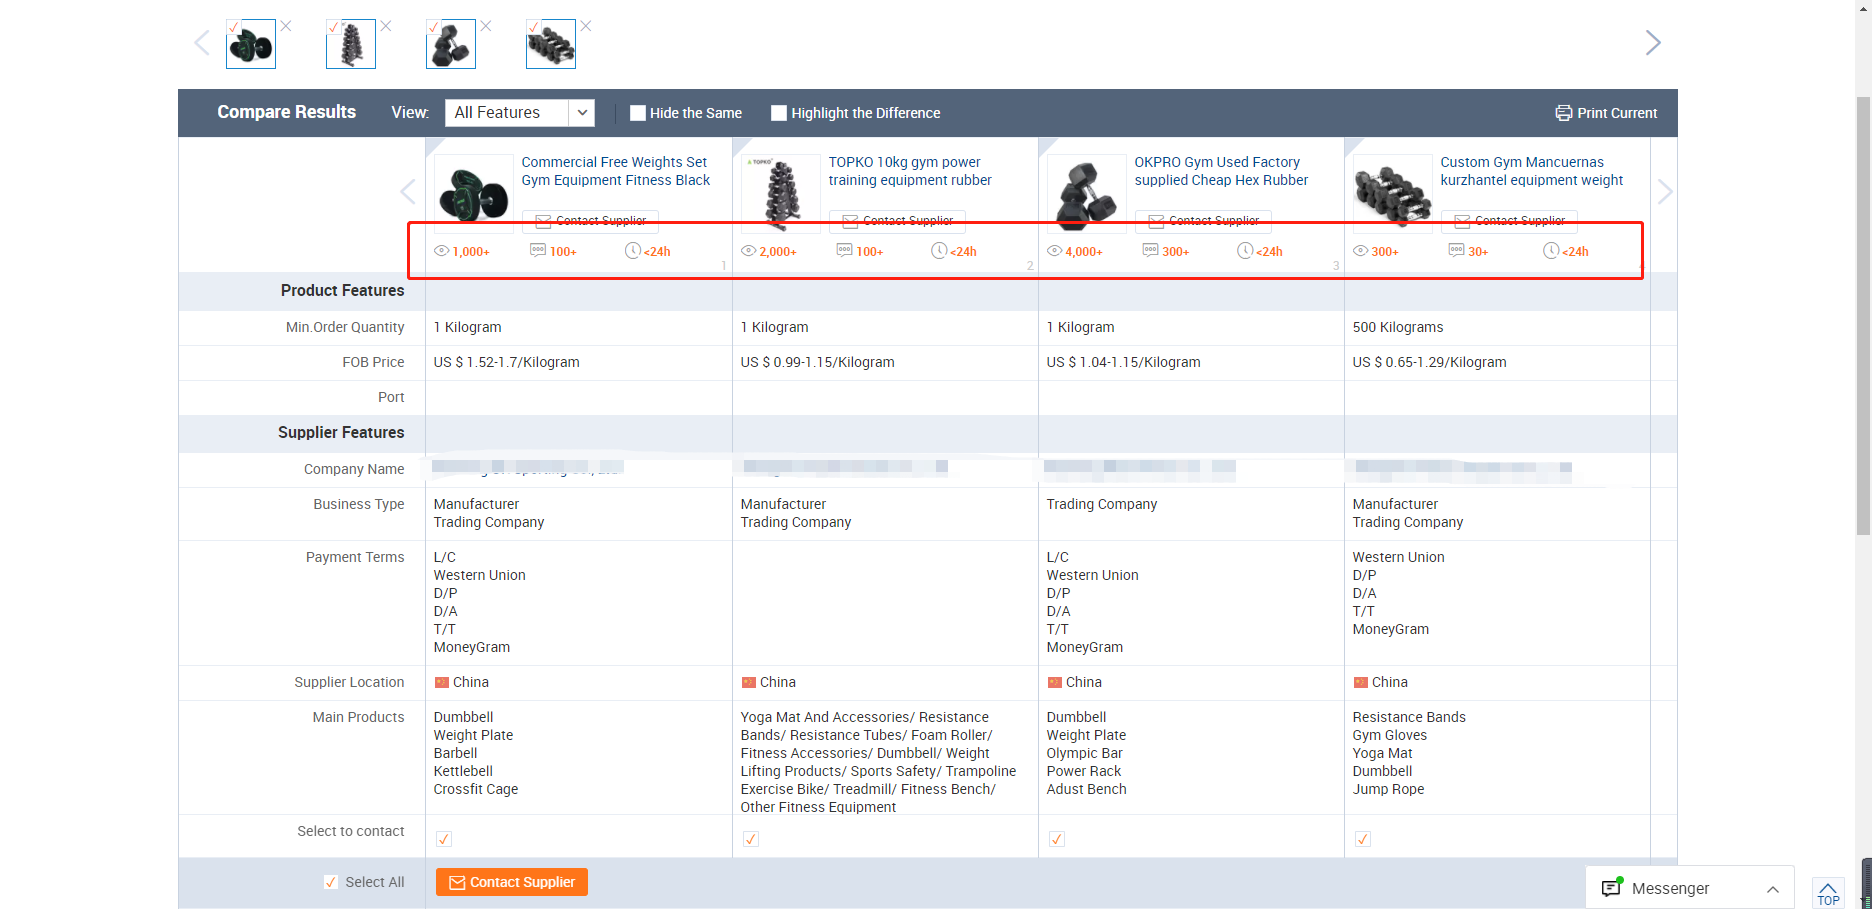Click eye icon beside 300+ views

(x=1360, y=251)
